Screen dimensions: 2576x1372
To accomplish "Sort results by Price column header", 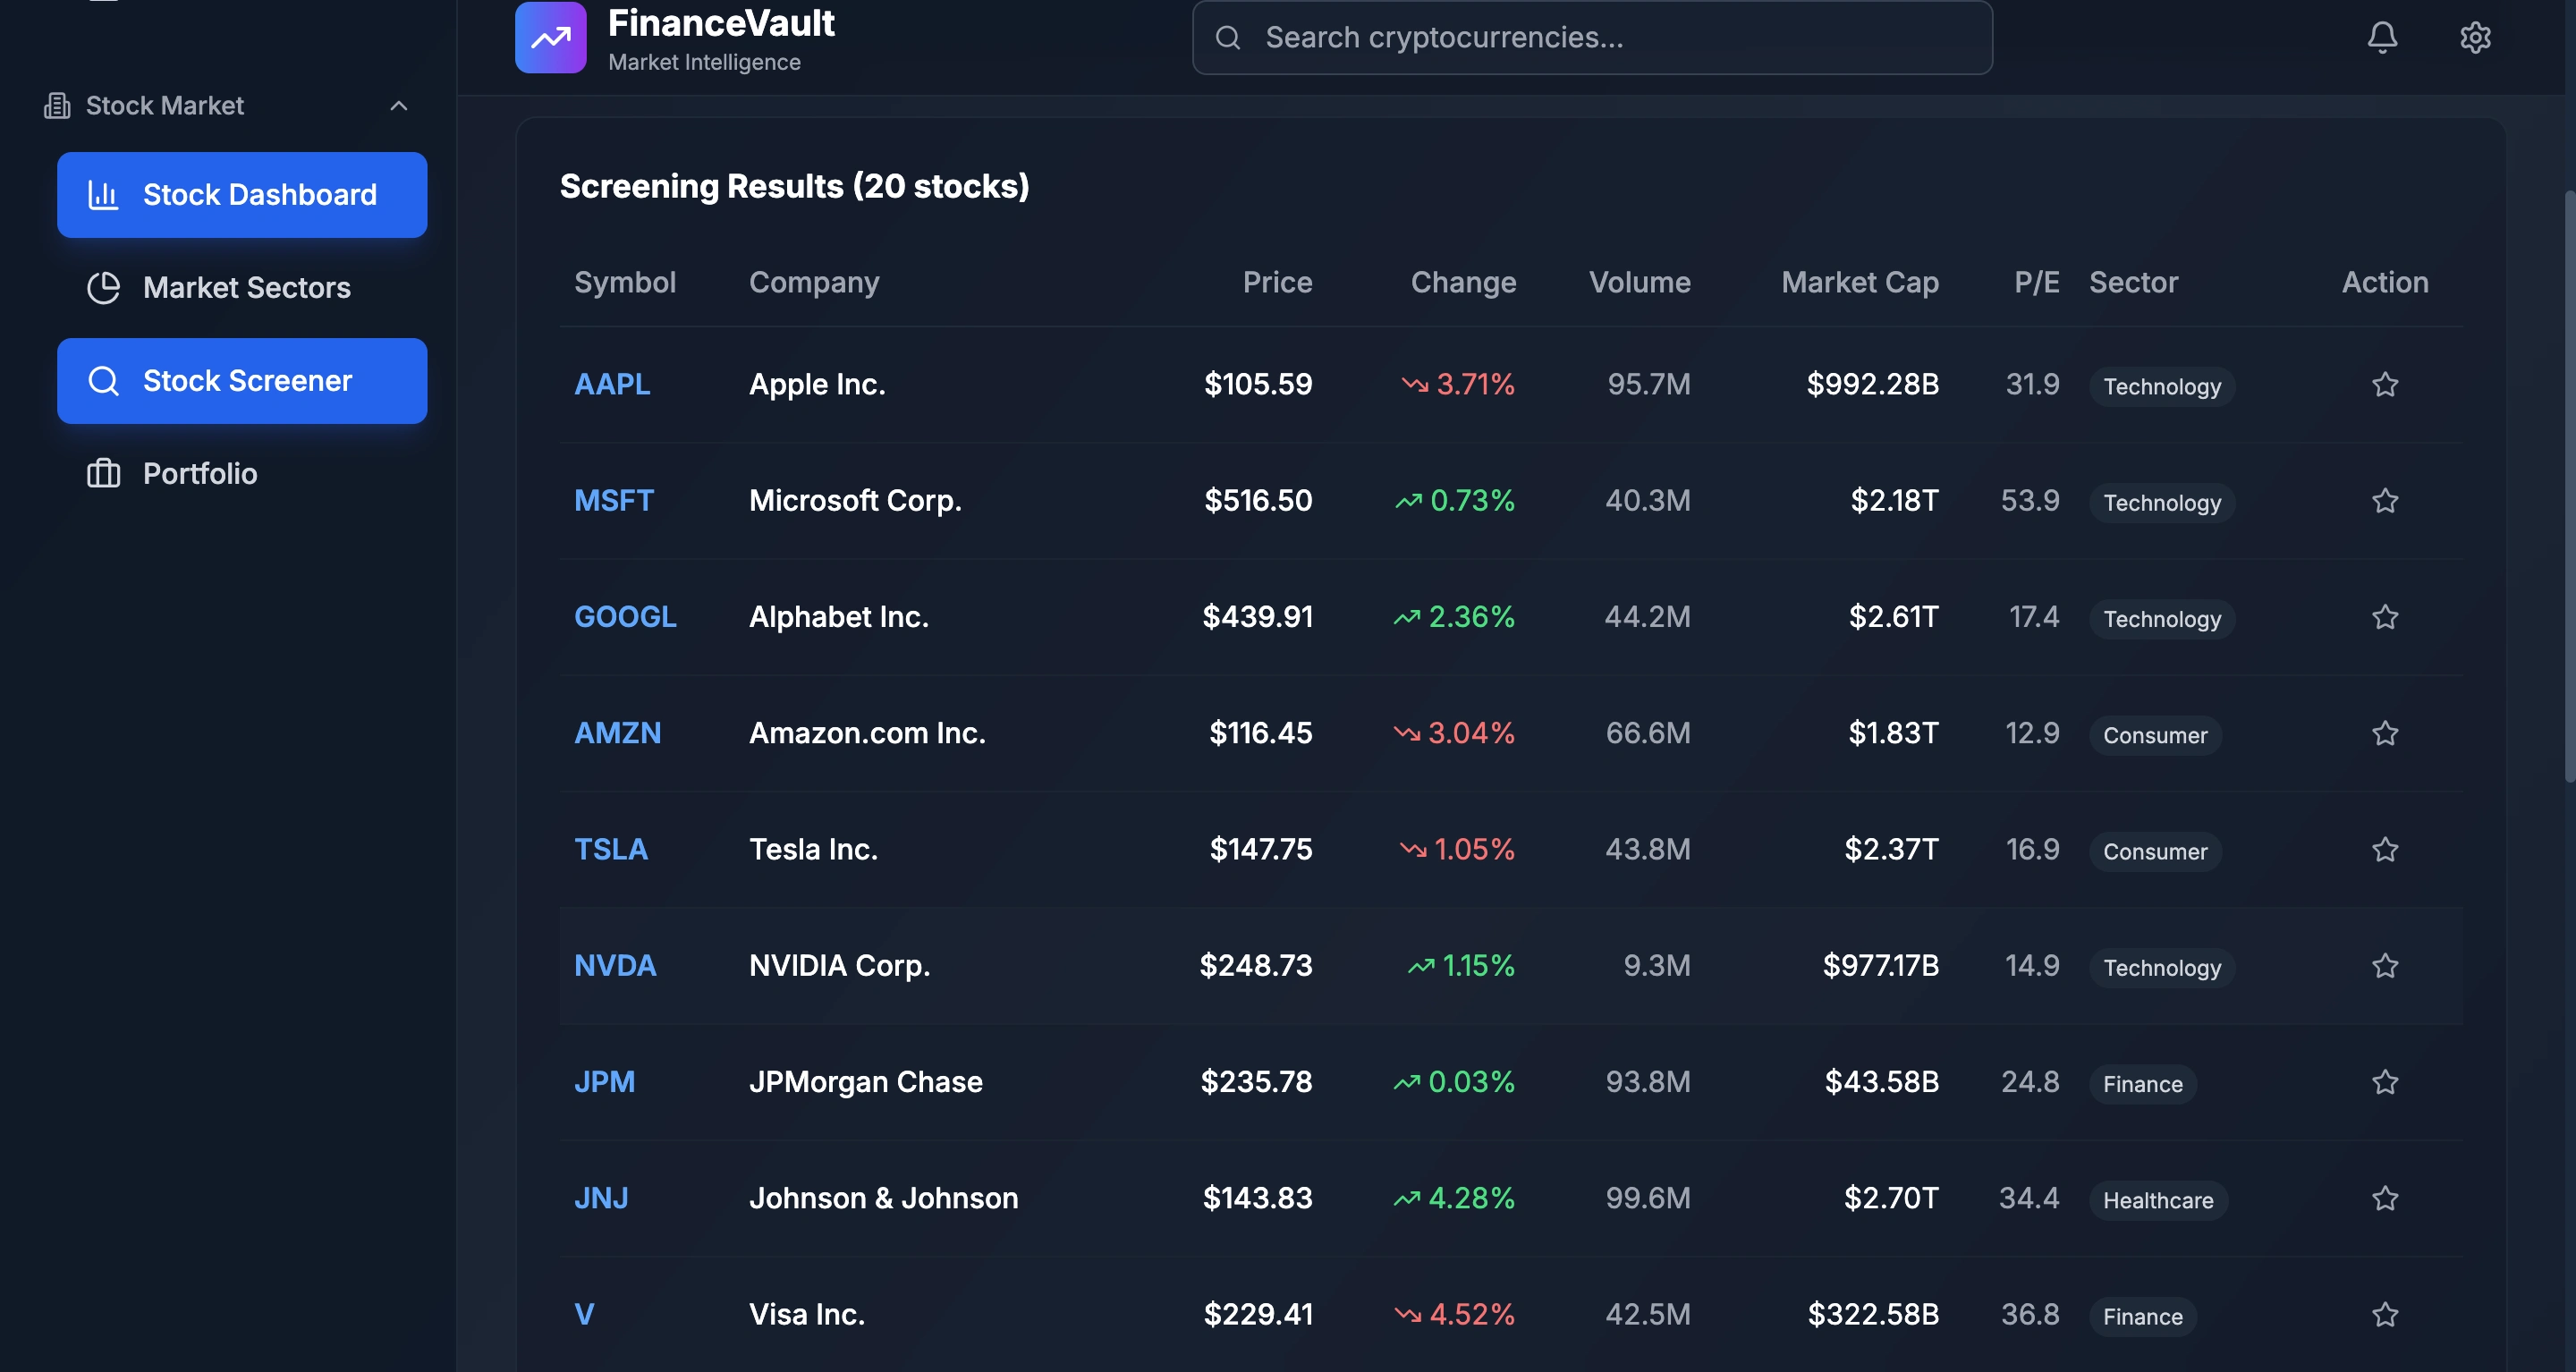I will [x=1276, y=282].
